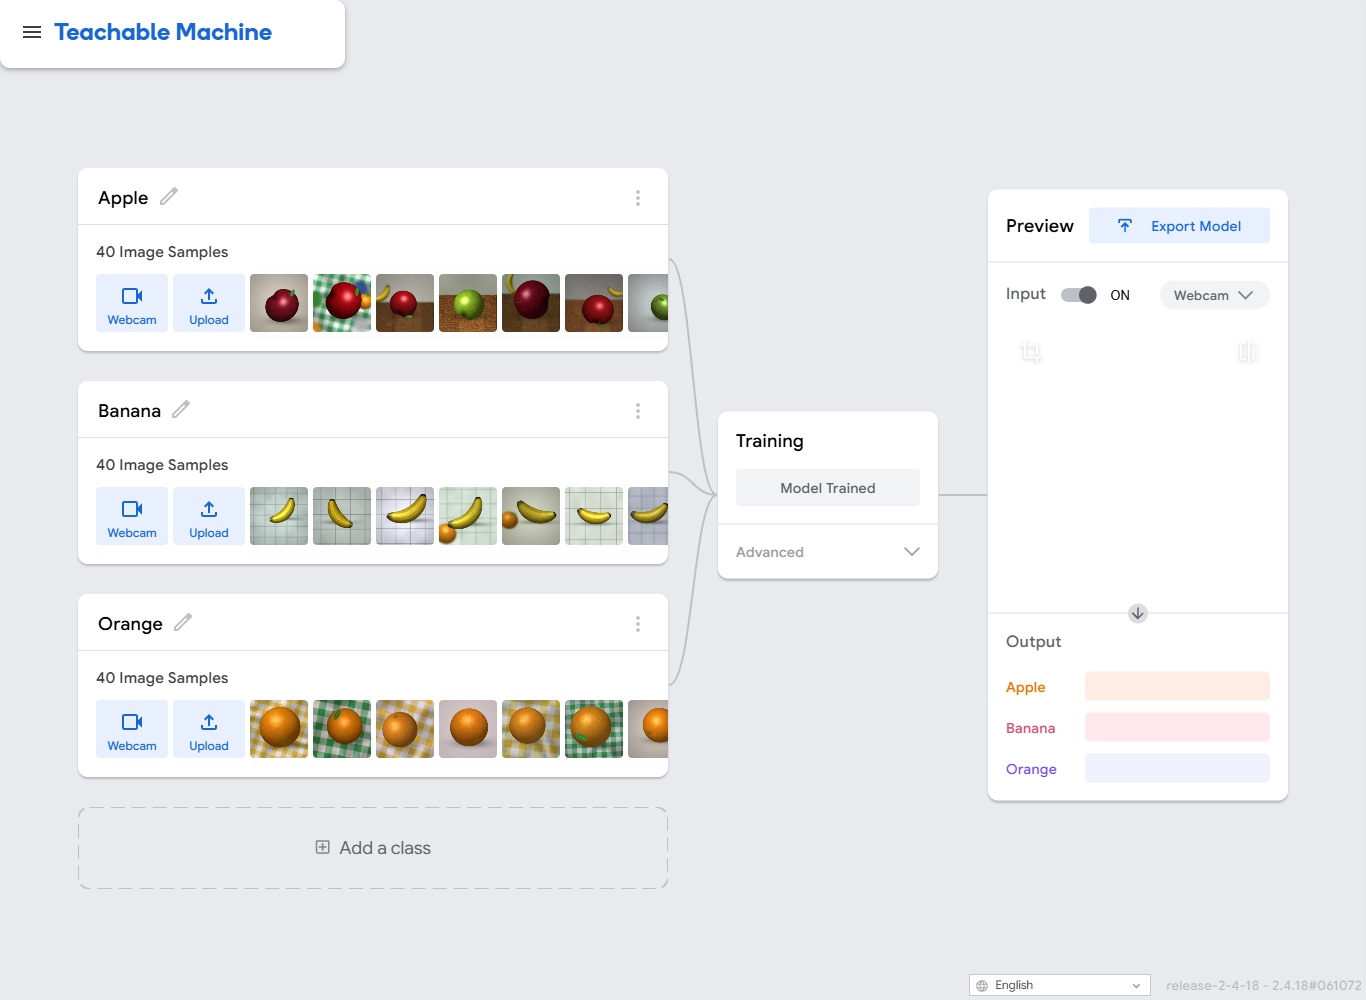Click Webcam button in Apple class

pyautogui.click(x=132, y=303)
